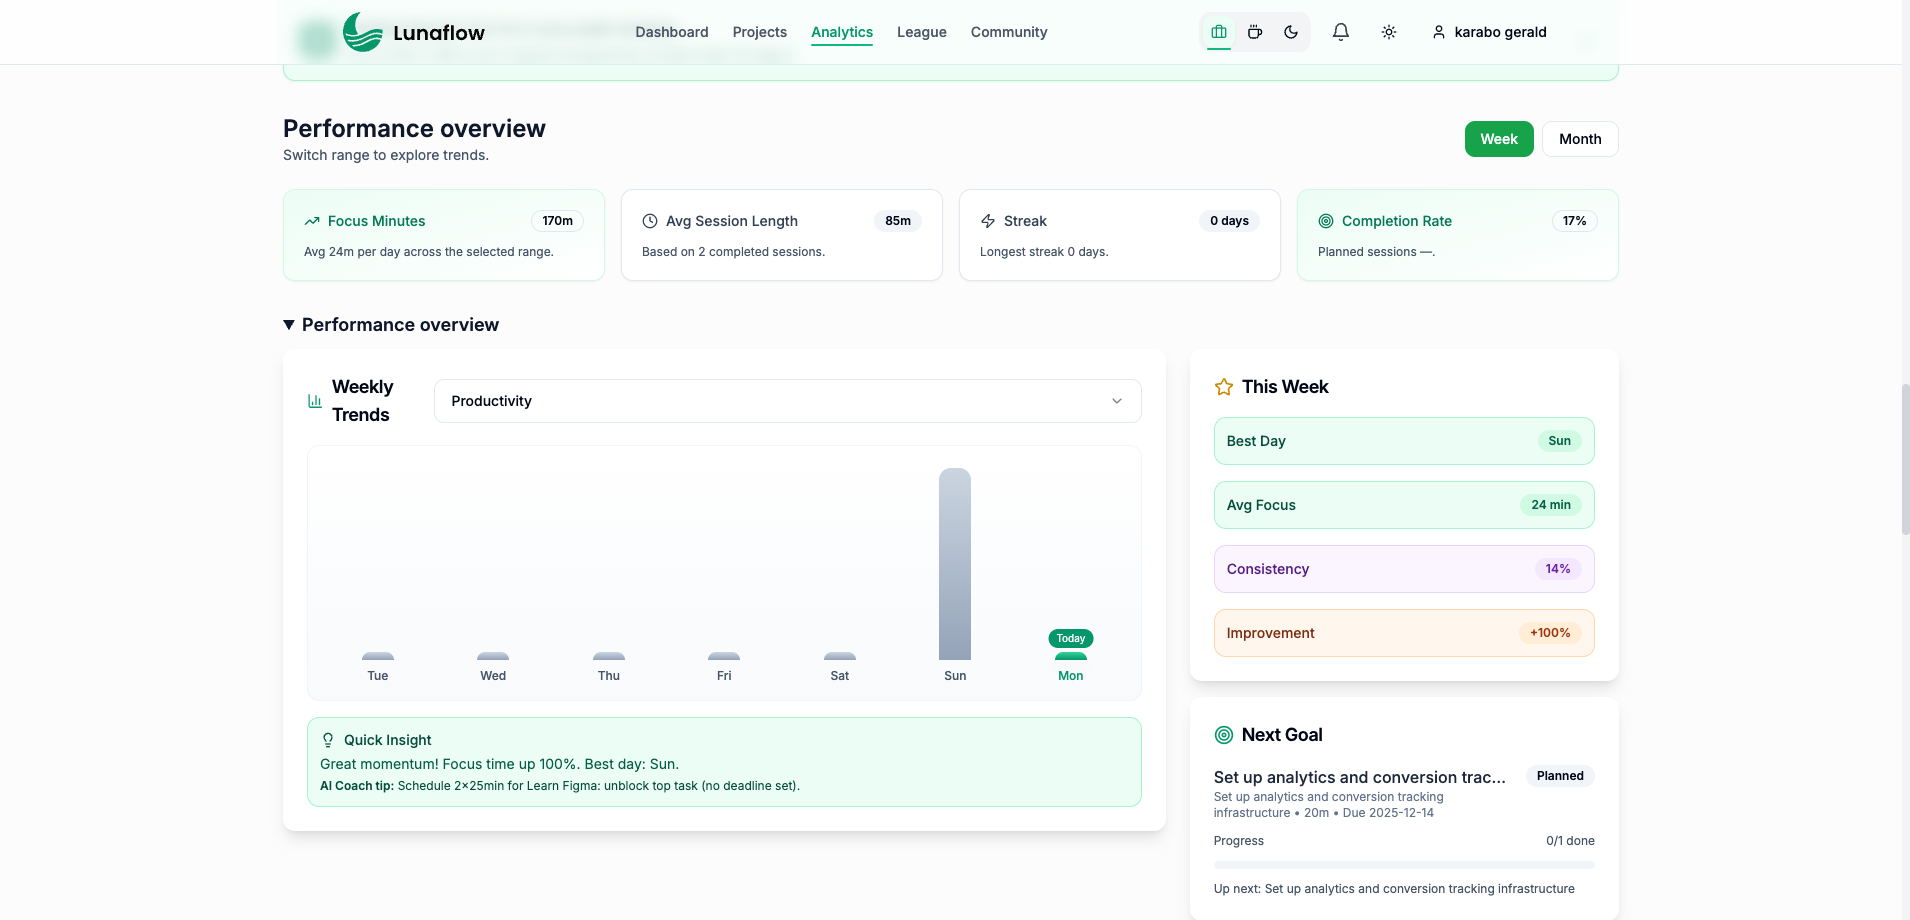Switch to break mode coffee icon
This screenshot has width=1910, height=920.
click(1254, 31)
